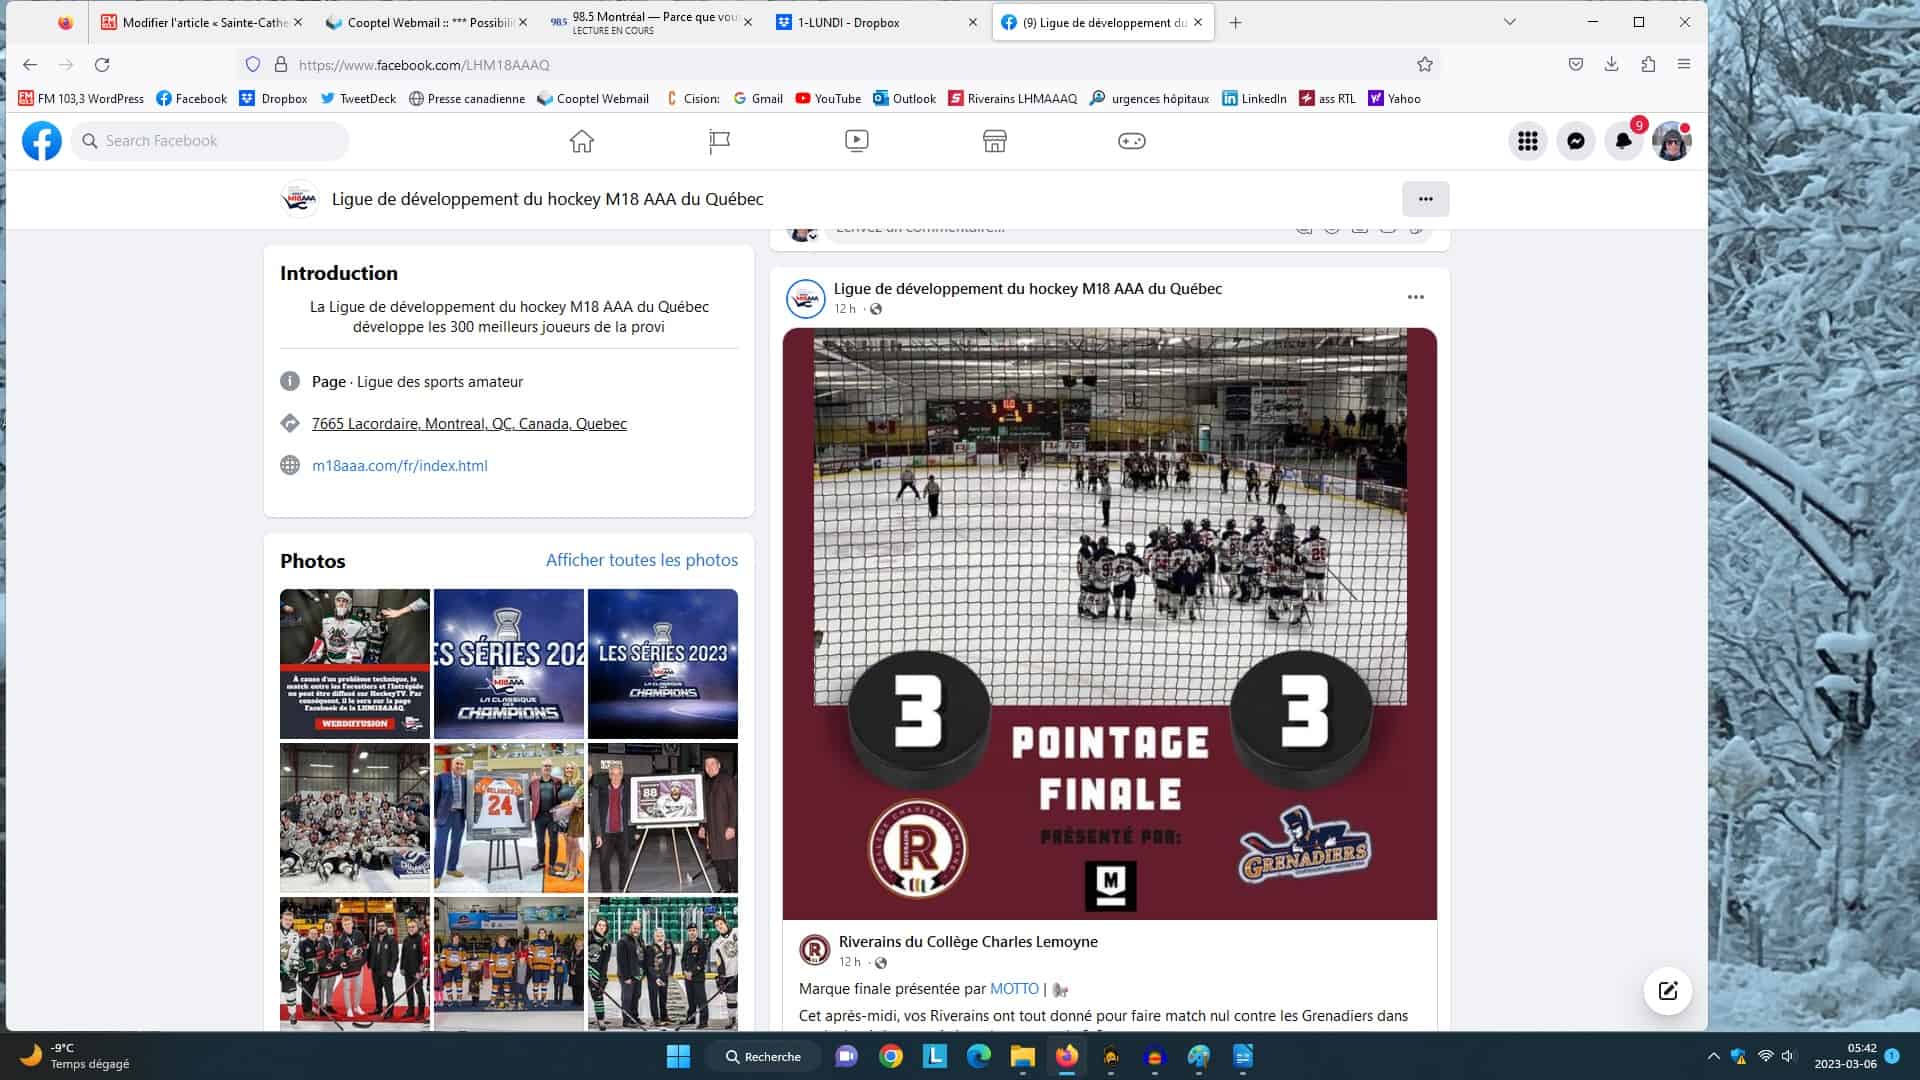Open Les Séries 2023 photo thumbnail
This screenshot has width=1920, height=1080.
(x=662, y=663)
